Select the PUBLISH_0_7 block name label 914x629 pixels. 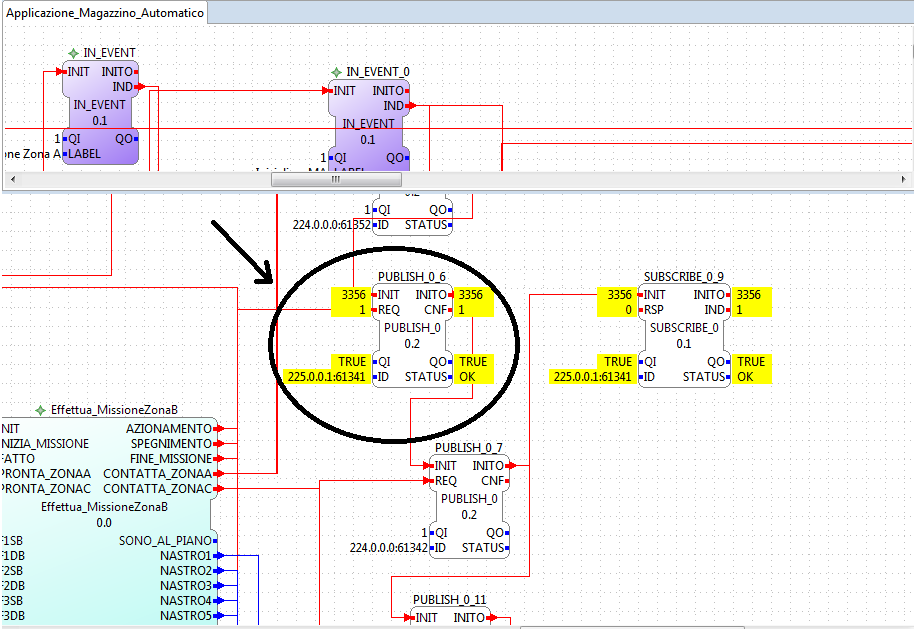tap(469, 448)
